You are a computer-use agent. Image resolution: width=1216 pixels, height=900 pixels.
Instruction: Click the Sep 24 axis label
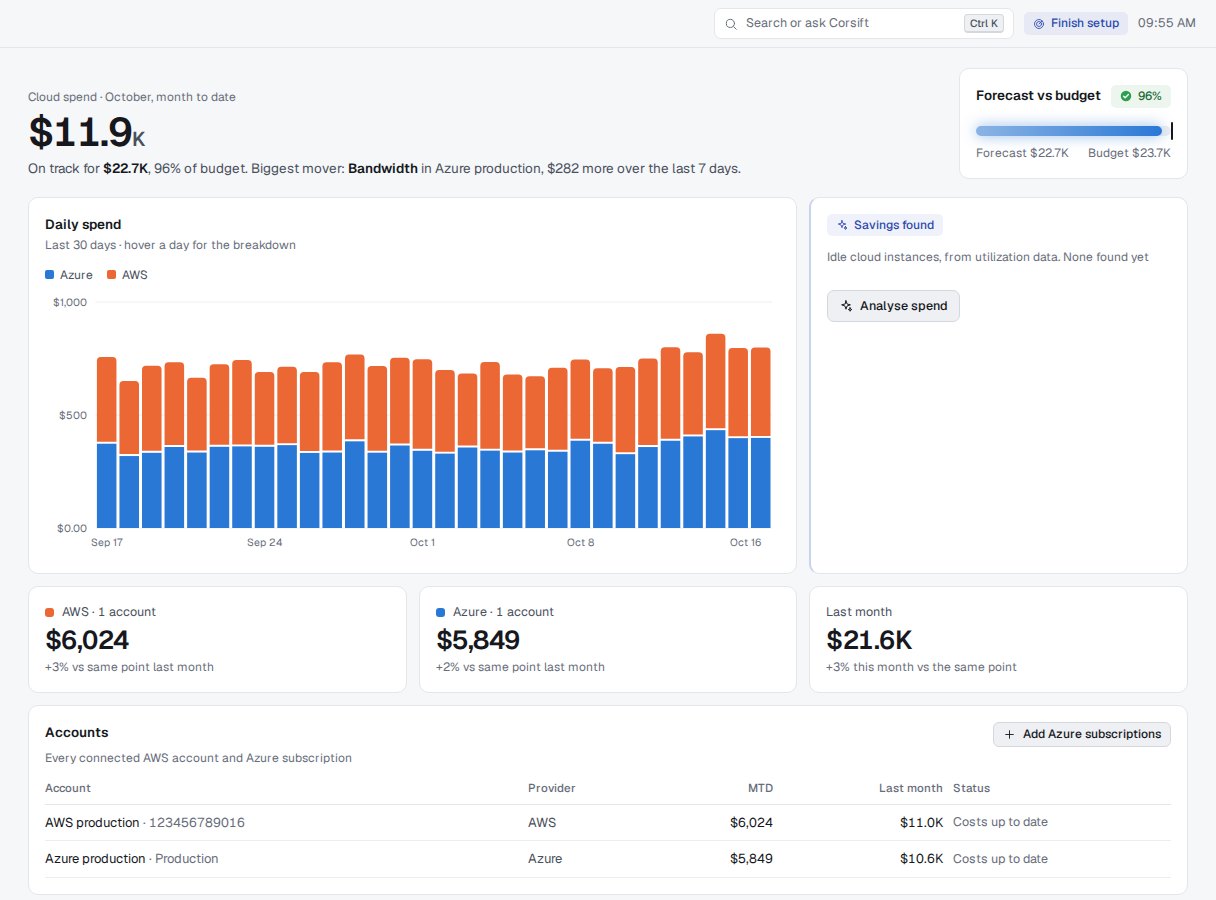click(x=265, y=543)
